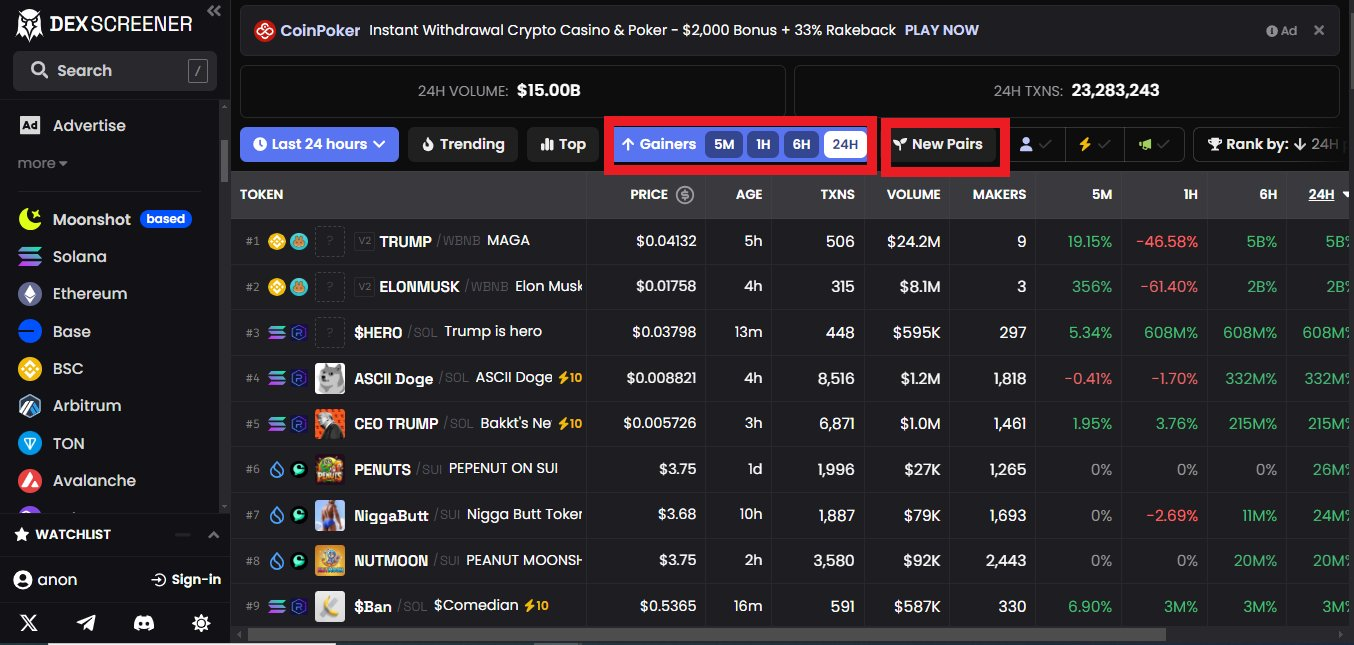Open the Telegram icon in sidebar footer

pos(87,623)
